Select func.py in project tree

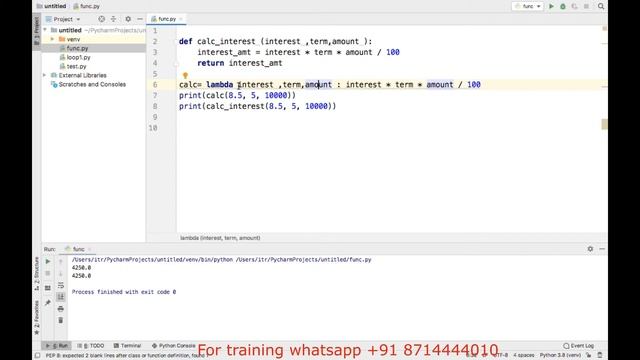(93, 48)
